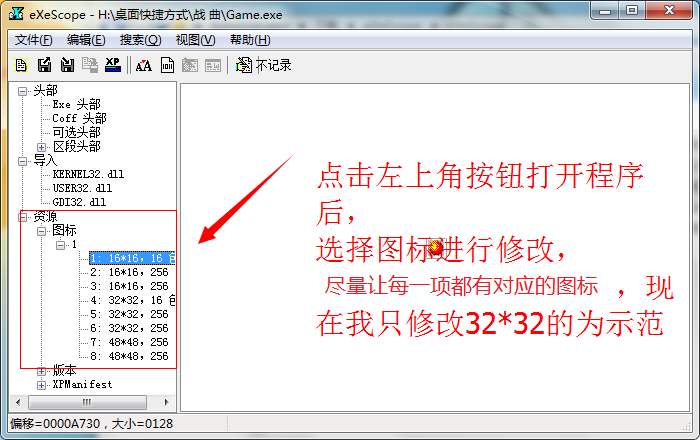Click the tree panel's horizontal scrollbar thumb
Image resolution: width=700 pixels, height=440 pixels.
pyautogui.click(x=88, y=403)
